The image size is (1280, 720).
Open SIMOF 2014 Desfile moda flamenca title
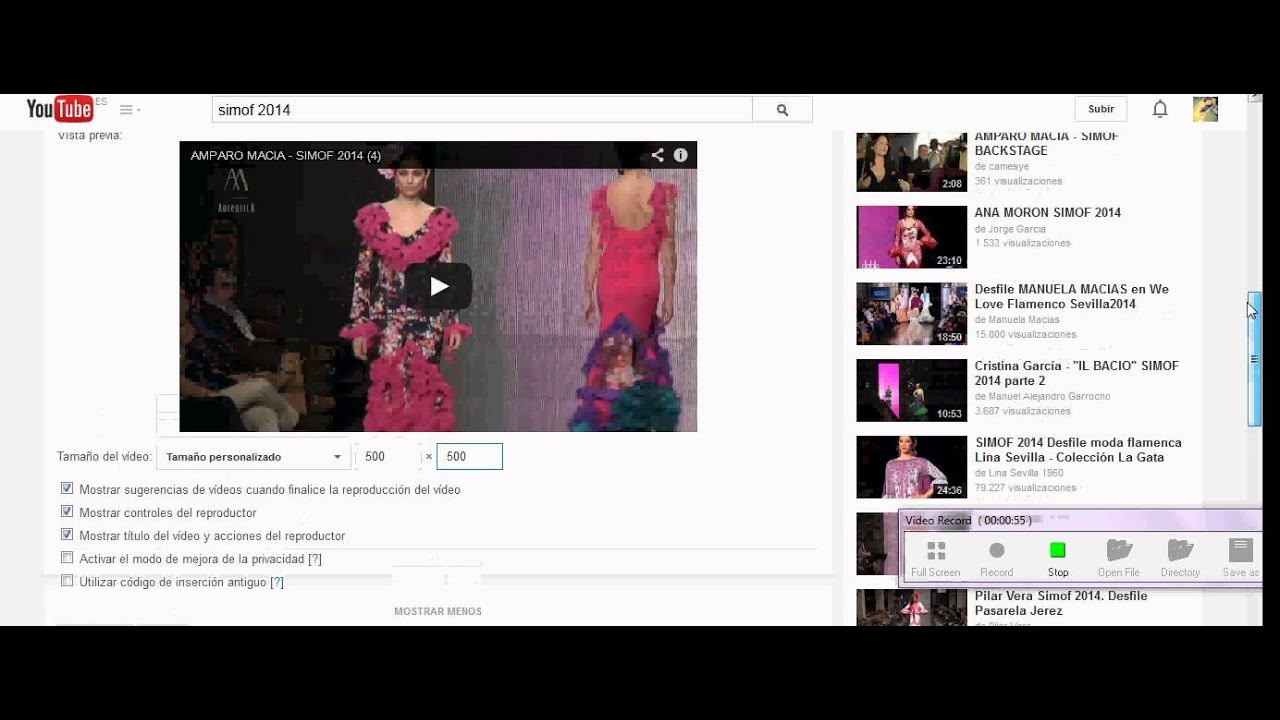coord(1078,450)
